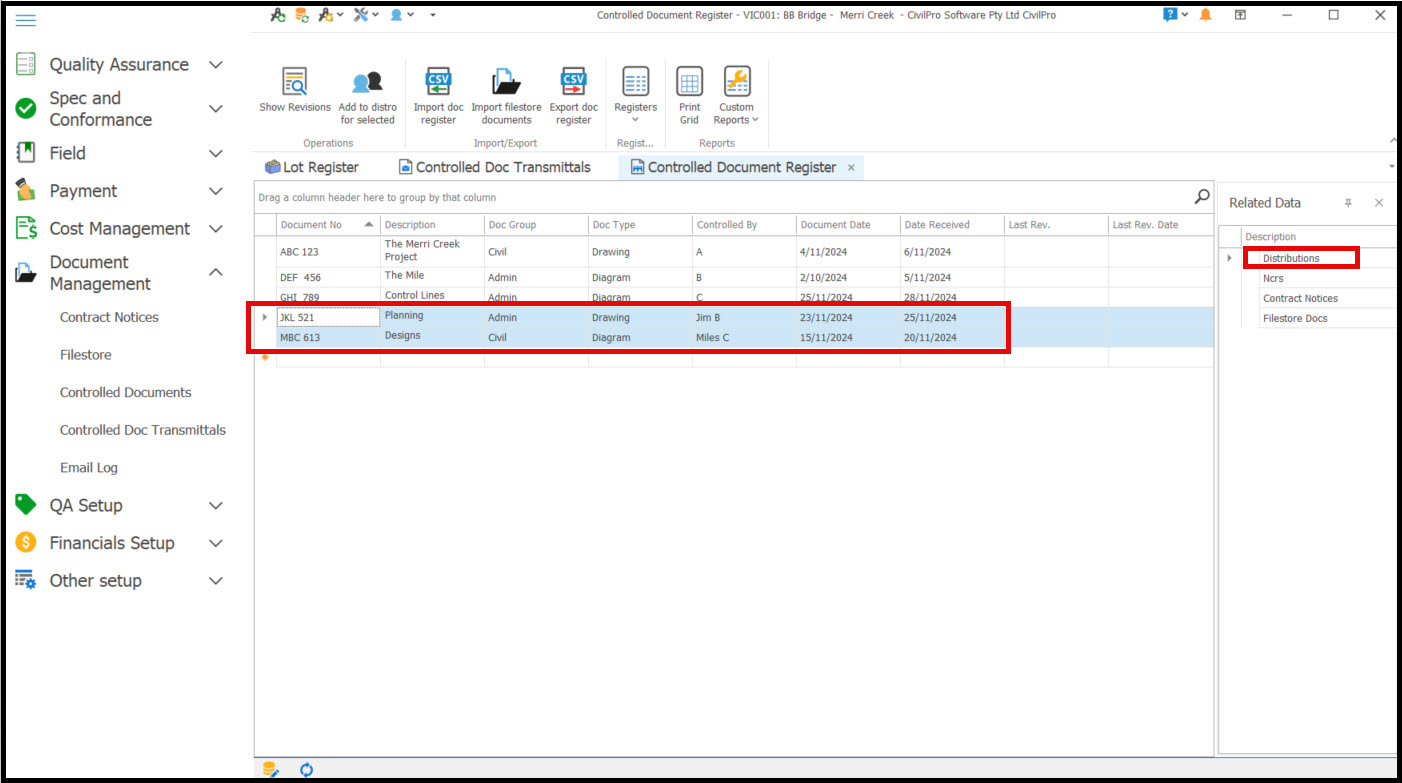Toggle the hamburger navigation menu
1402x783 pixels.
click(x=26, y=20)
